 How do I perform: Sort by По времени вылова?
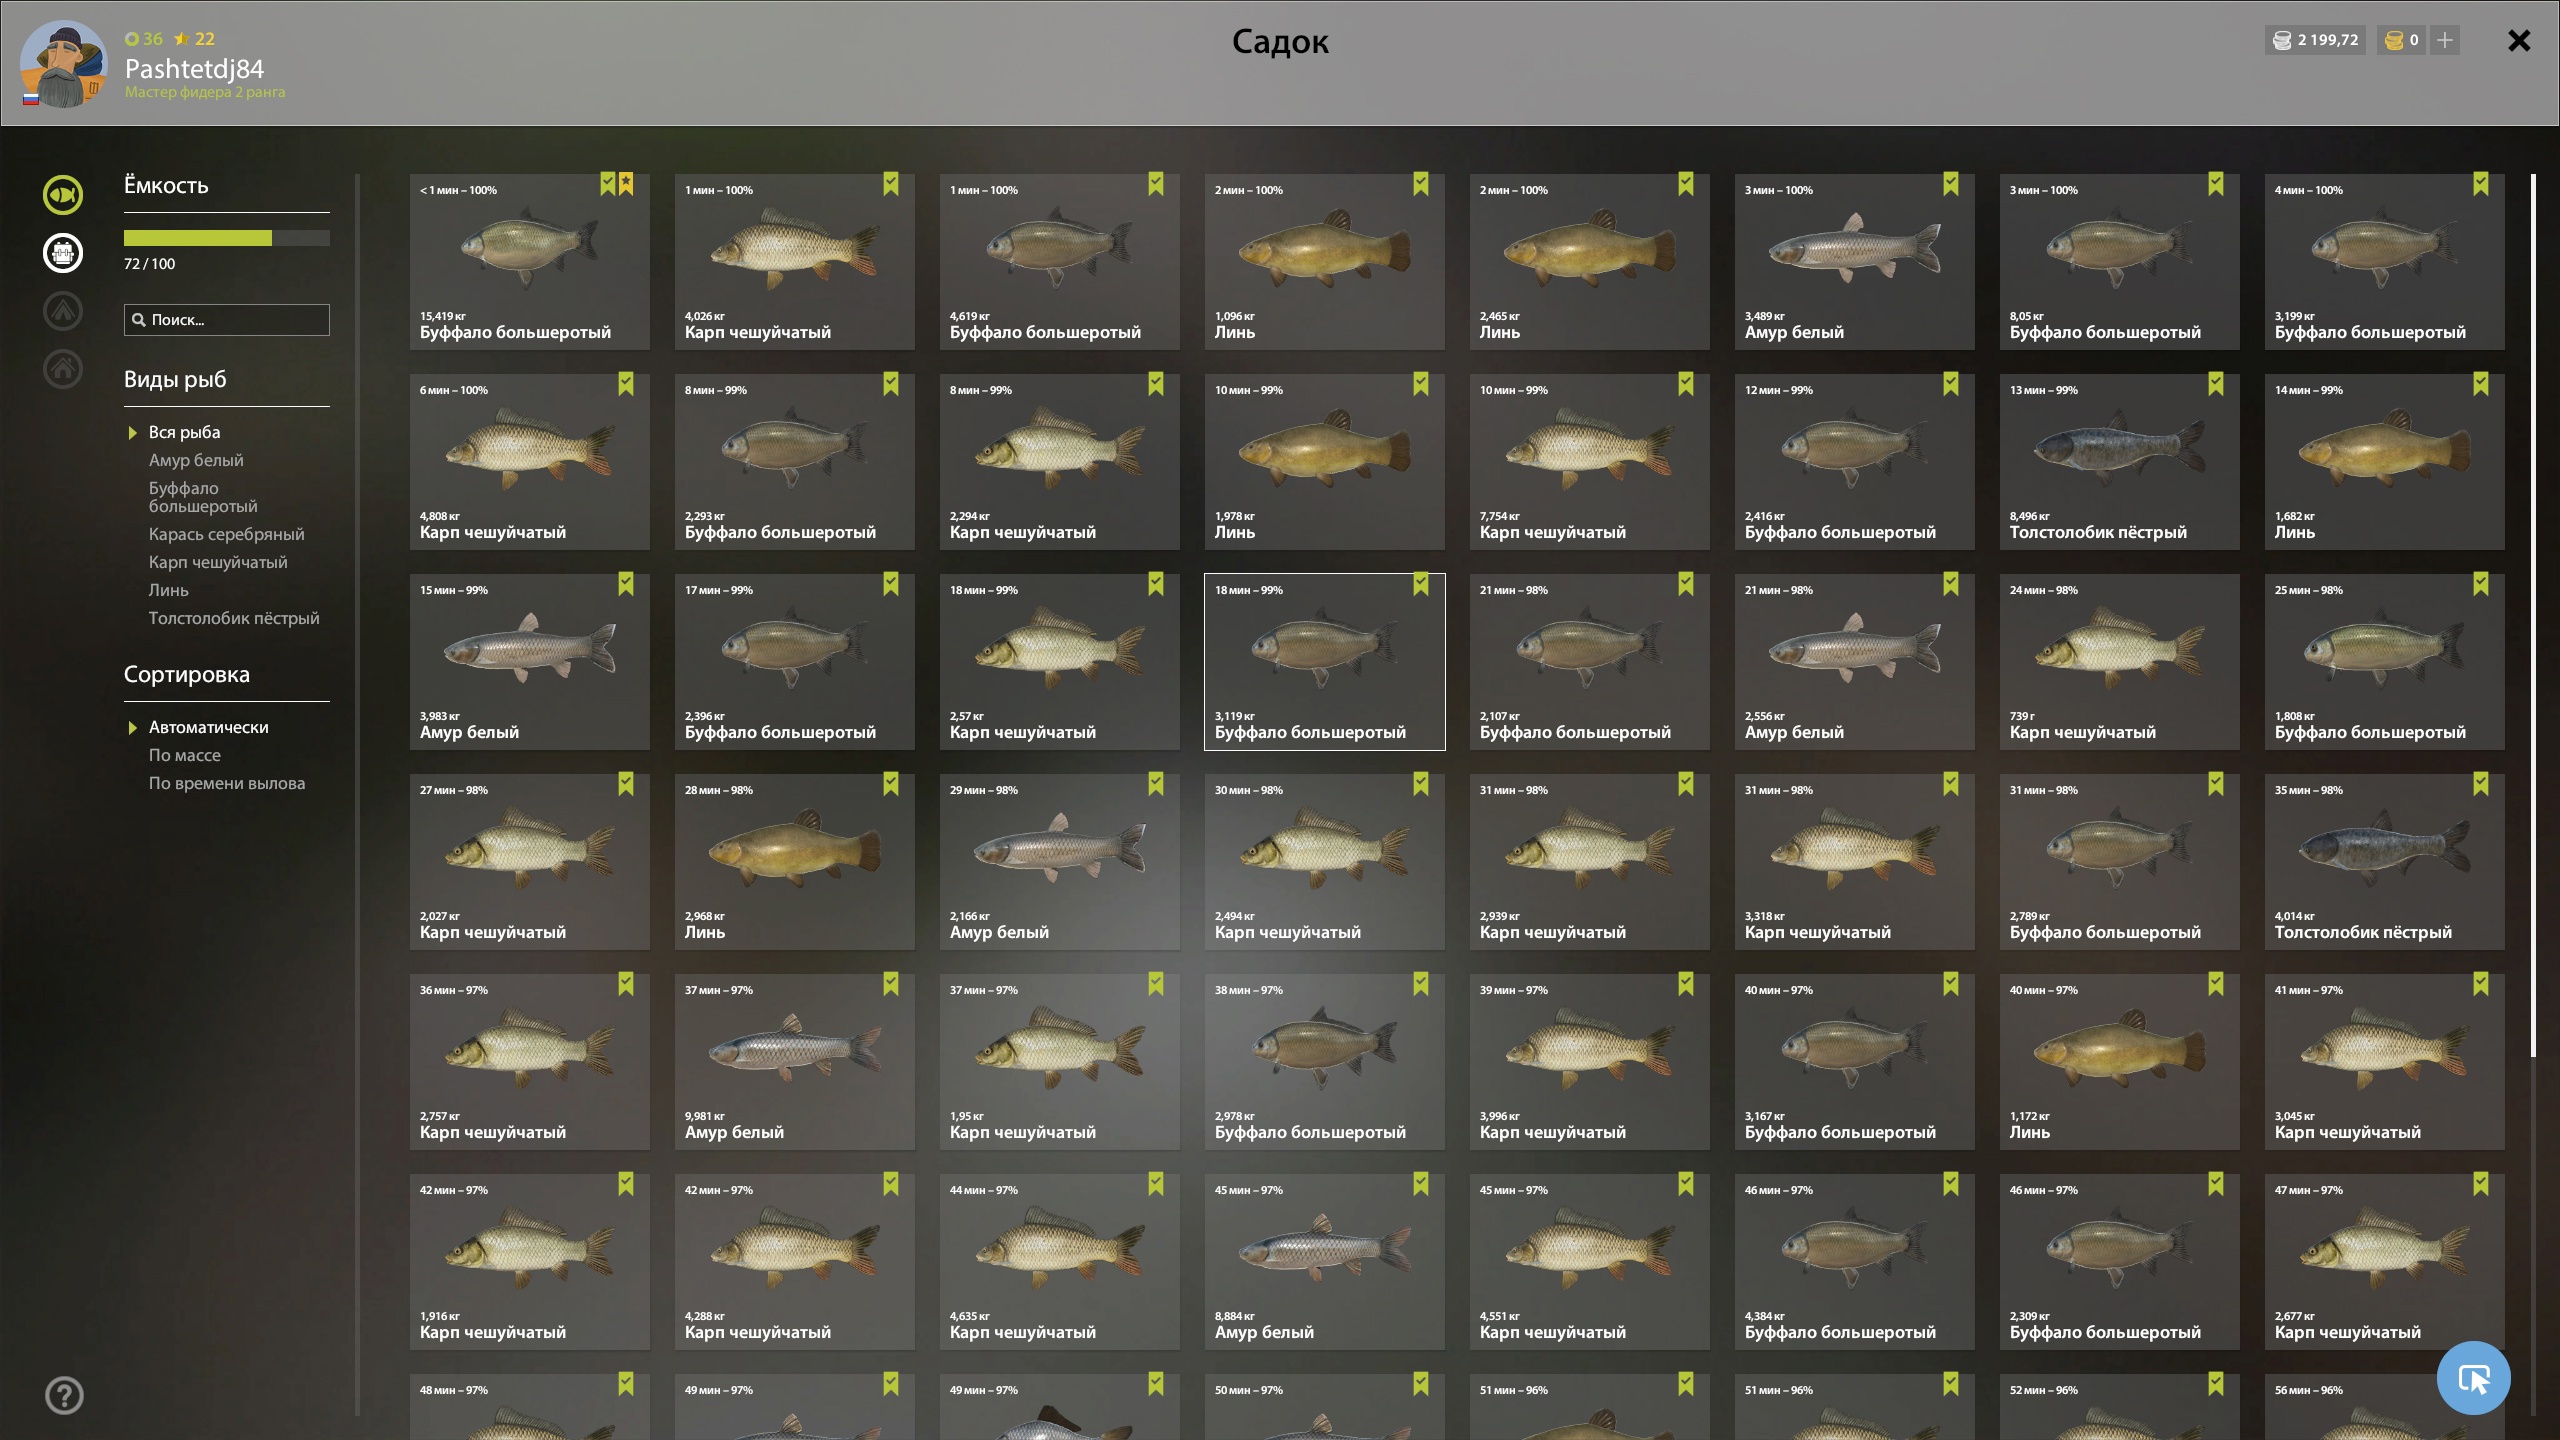coord(227,783)
